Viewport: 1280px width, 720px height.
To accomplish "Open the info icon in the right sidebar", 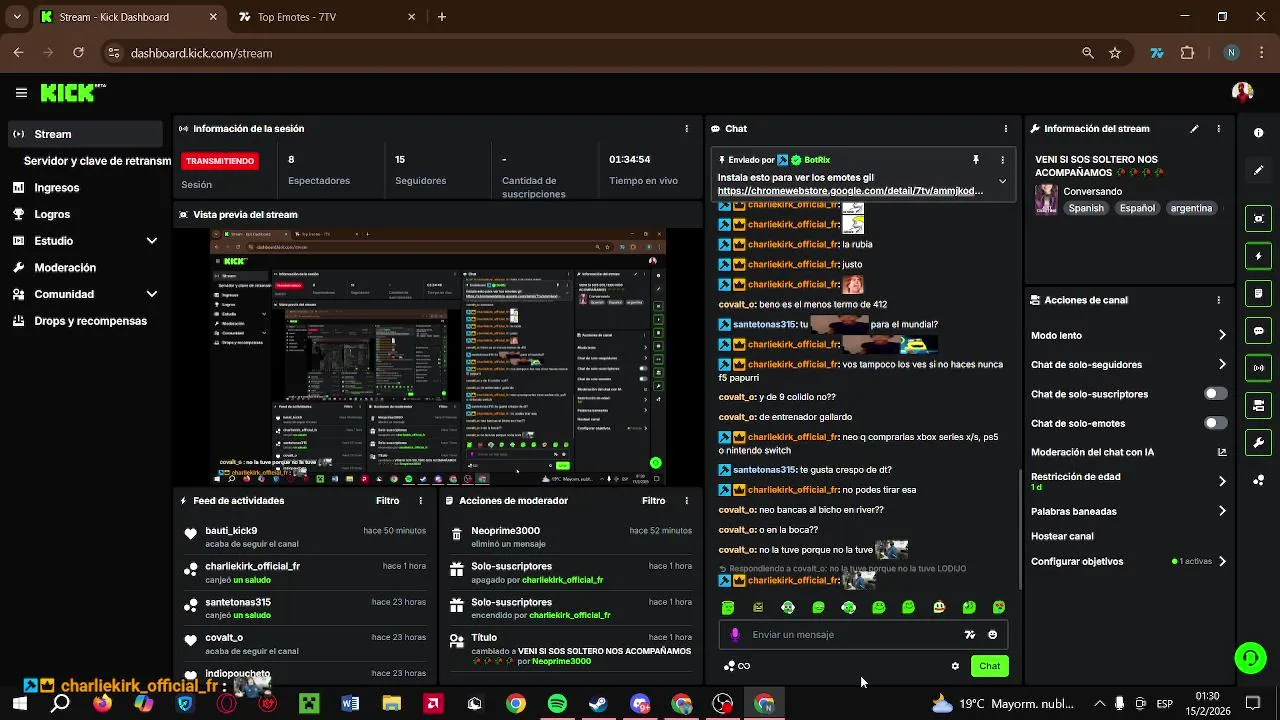I will pyautogui.click(x=1258, y=133).
